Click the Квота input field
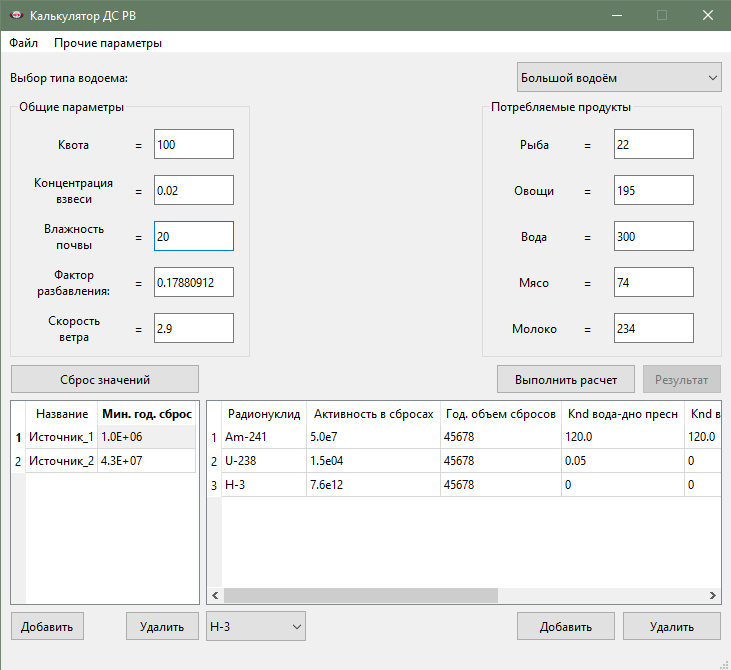 (194, 144)
